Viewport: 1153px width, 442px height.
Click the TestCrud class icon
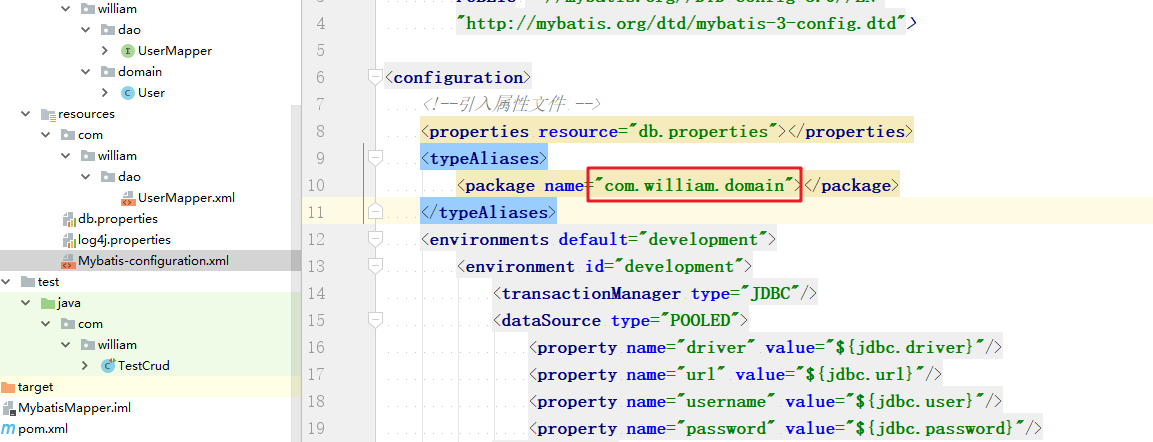coord(109,366)
